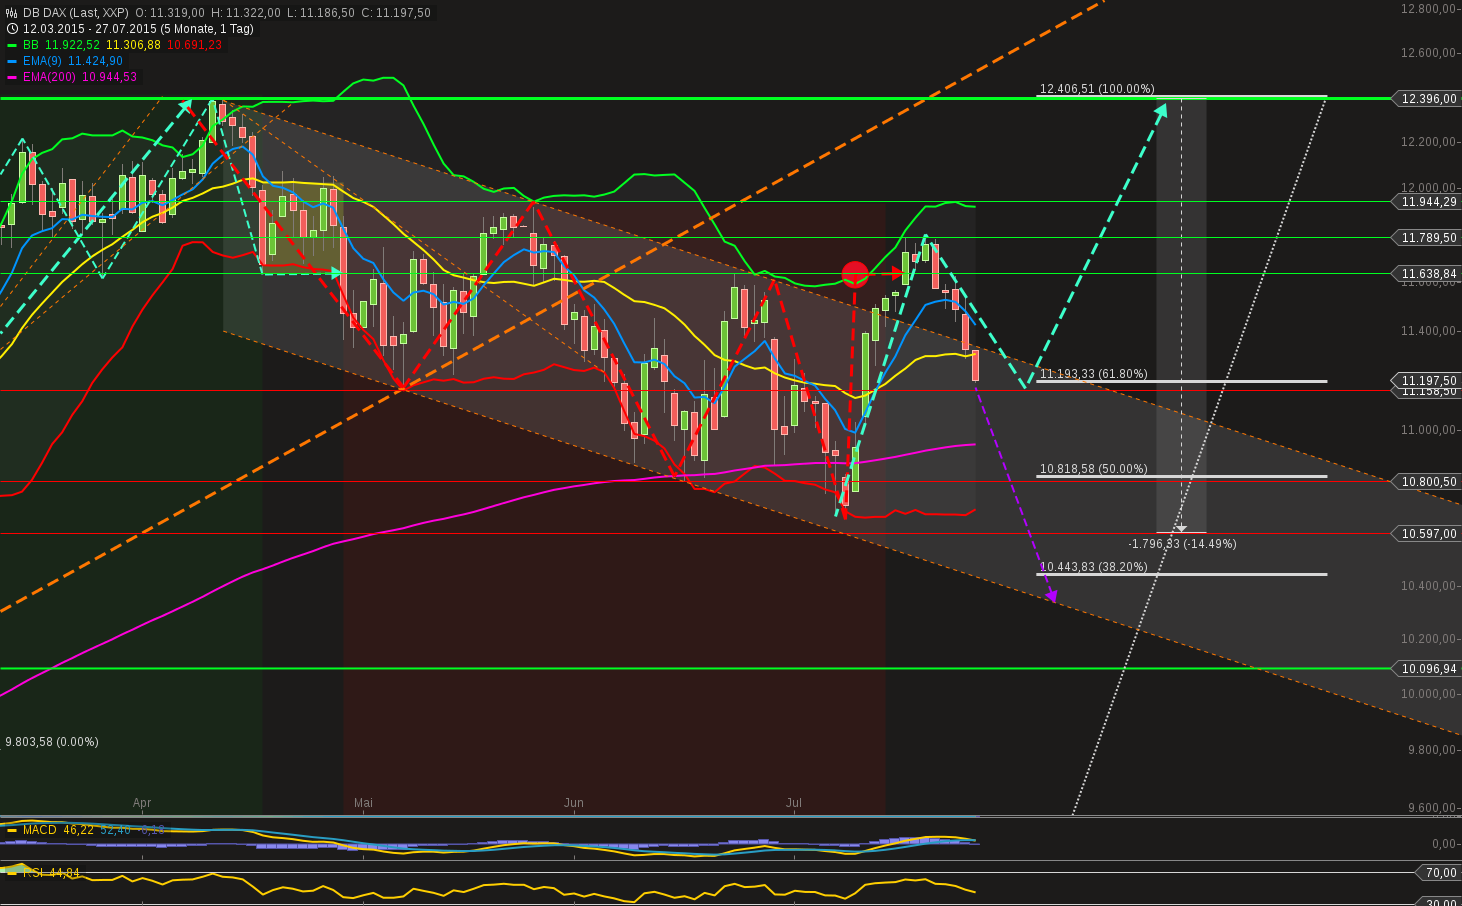Click the 12.800,00 price scale label
The image size is (1462, 906).
(1428, 9)
